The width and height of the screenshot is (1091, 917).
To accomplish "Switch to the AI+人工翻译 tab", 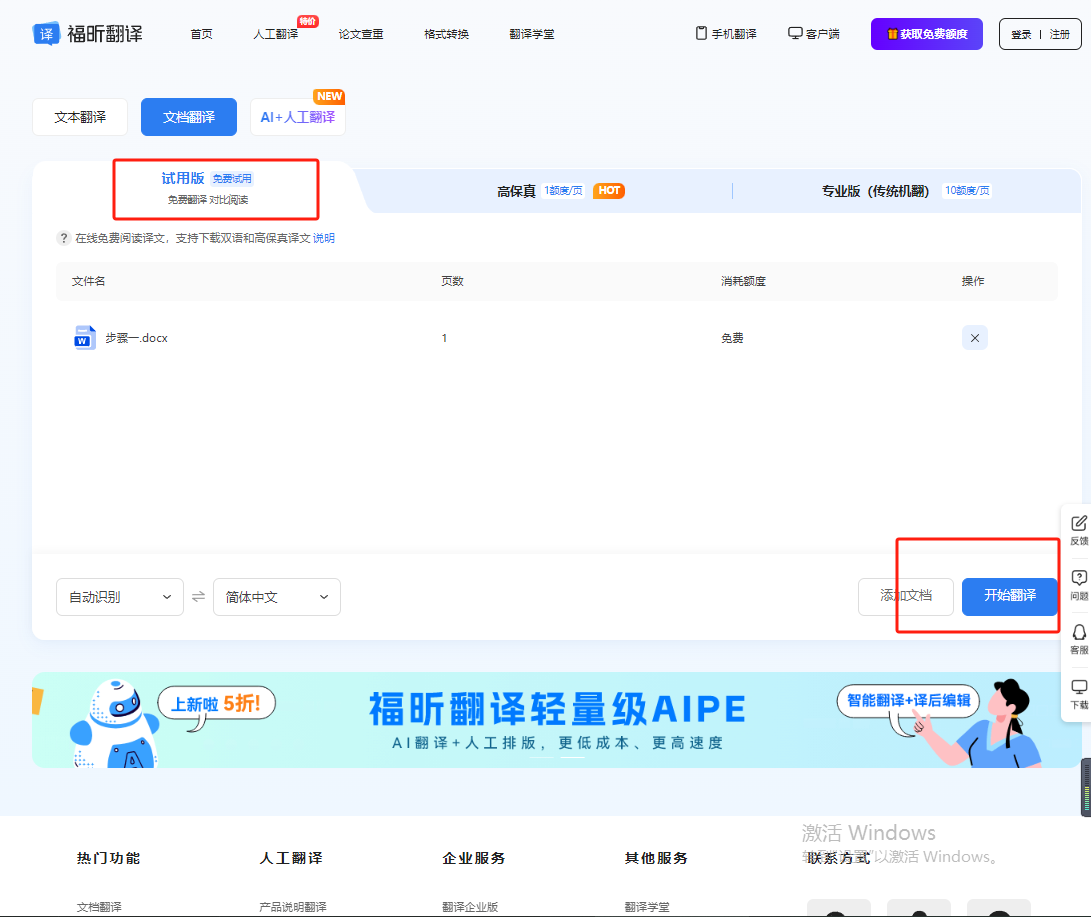I will click(x=298, y=117).
